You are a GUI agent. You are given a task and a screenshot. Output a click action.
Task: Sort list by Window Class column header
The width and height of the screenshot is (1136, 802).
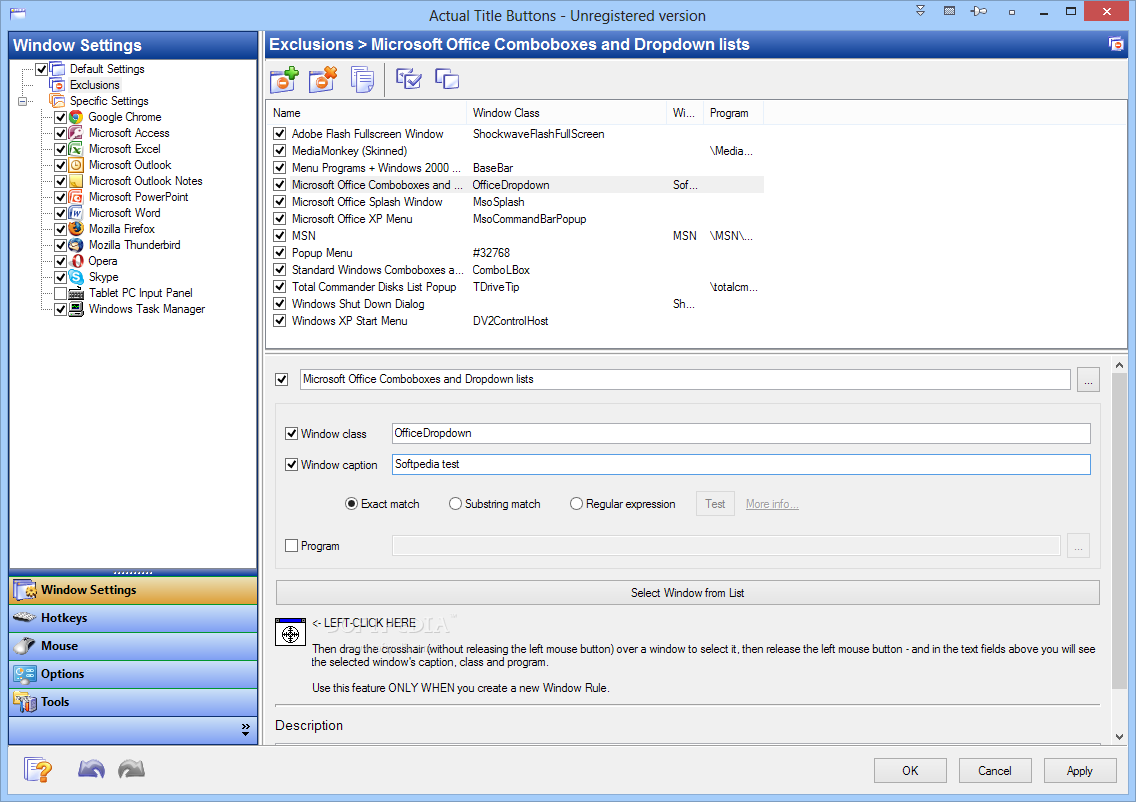[567, 113]
